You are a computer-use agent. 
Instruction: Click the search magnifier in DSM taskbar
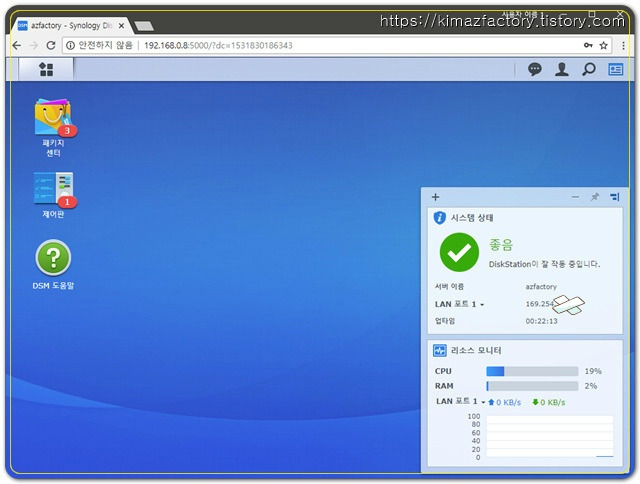588,69
